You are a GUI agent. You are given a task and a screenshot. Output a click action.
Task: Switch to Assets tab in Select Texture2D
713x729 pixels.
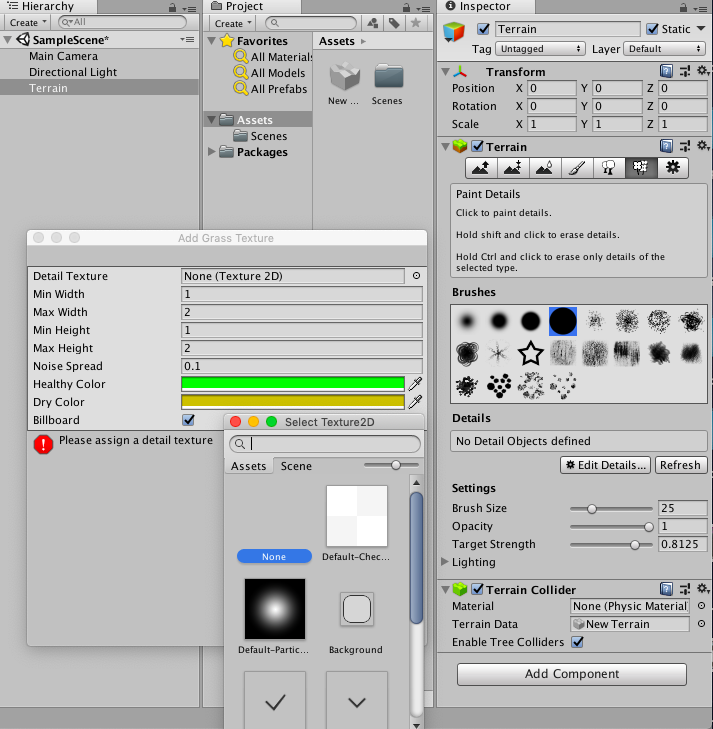249,466
